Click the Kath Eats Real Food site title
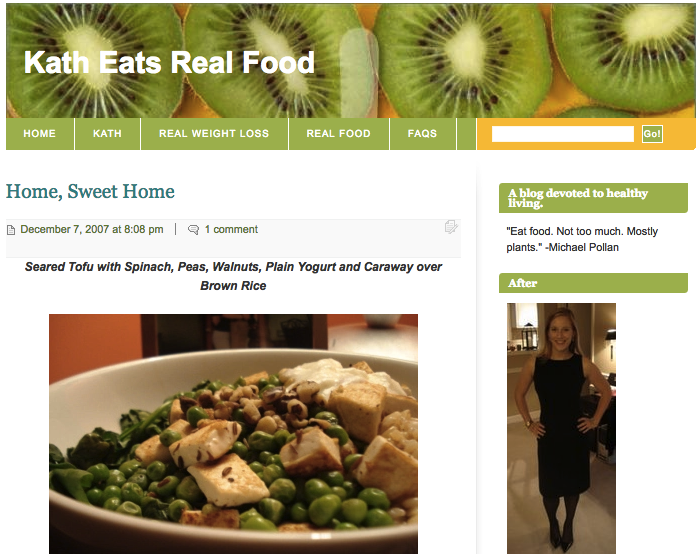Image resolution: width=700 pixels, height=554 pixels. pos(169,62)
